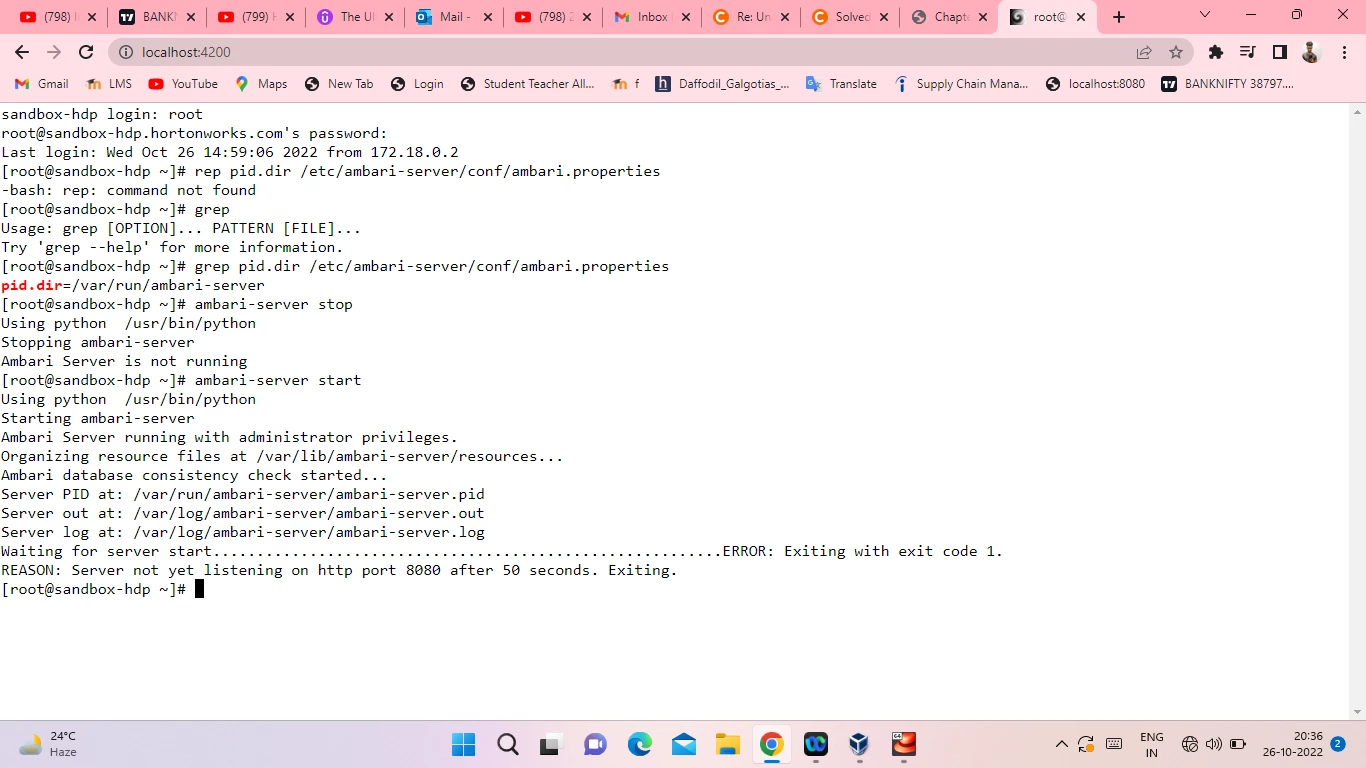Open the Daffodil_Galgotias bookmark
Image resolution: width=1366 pixels, height=768 pixels.
722,84
